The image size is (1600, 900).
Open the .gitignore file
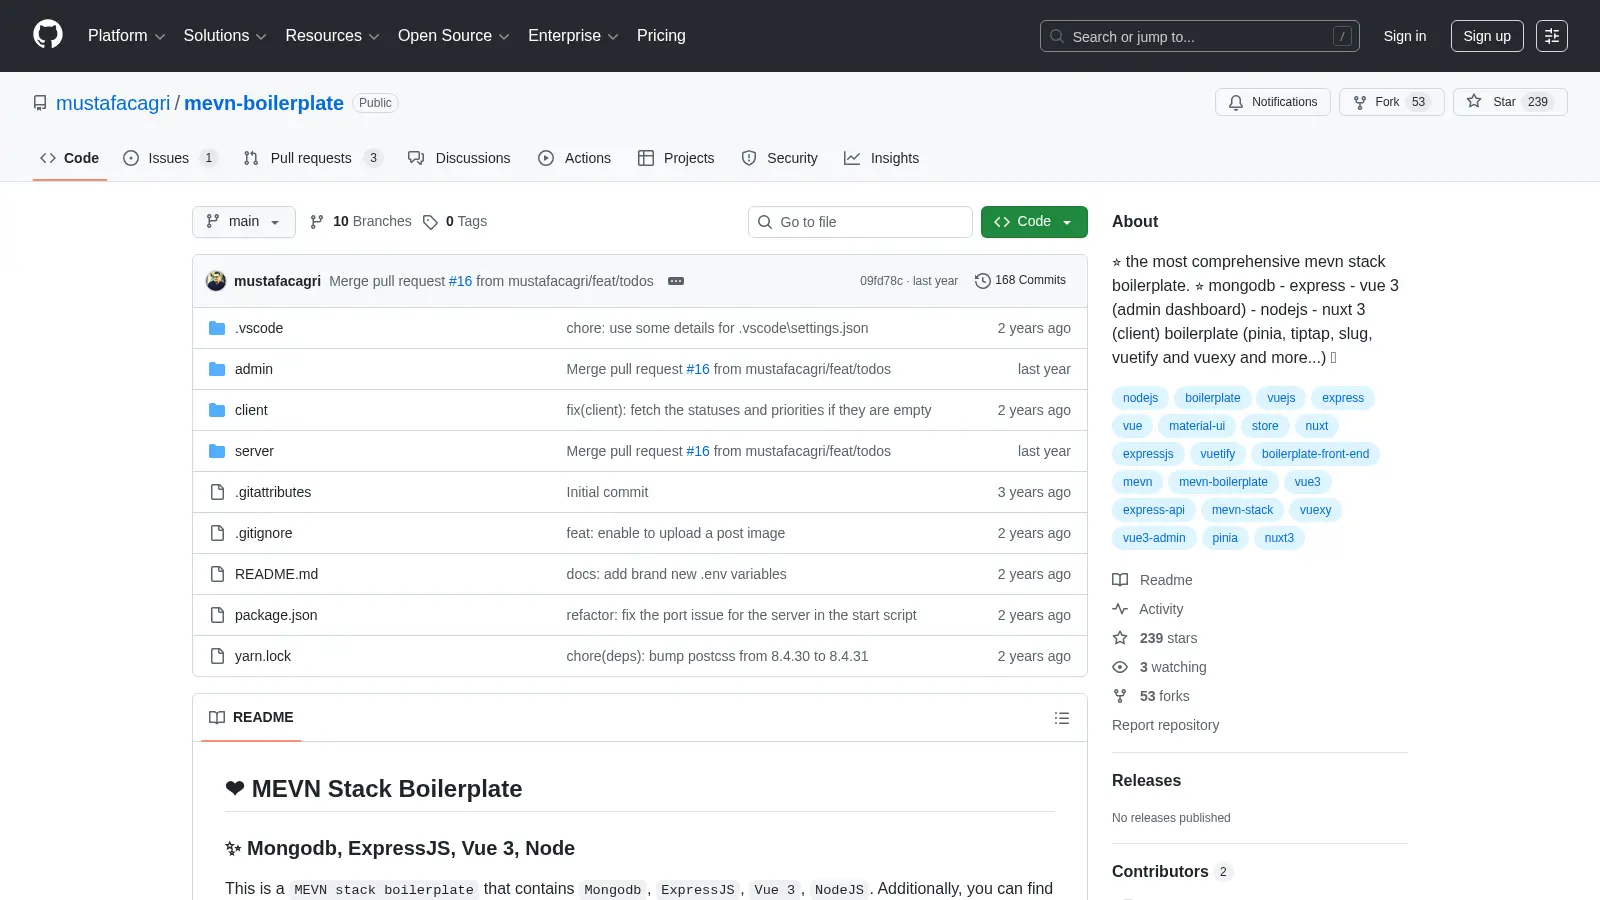tap(264, 533)
